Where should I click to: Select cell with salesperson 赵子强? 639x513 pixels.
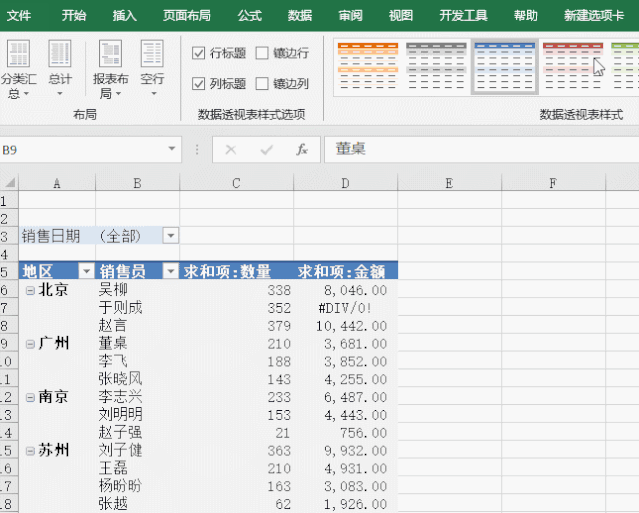[x=137, y=432]
